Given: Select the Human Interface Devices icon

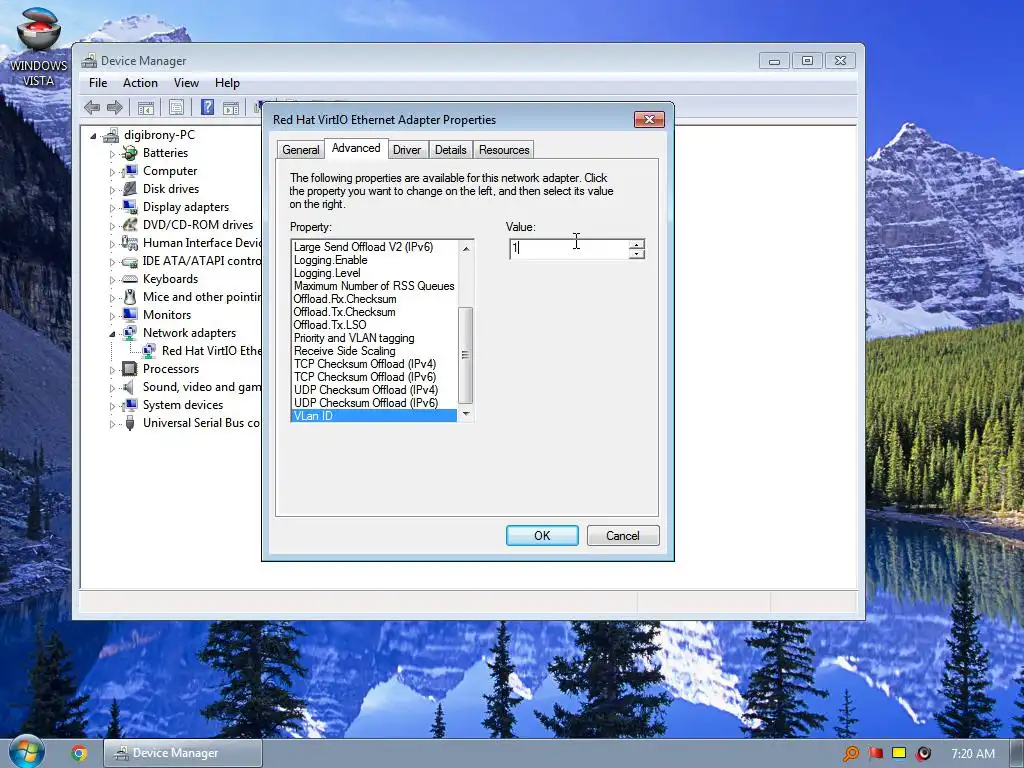Looking at the screenshot, I should click(x=130, y=243).
